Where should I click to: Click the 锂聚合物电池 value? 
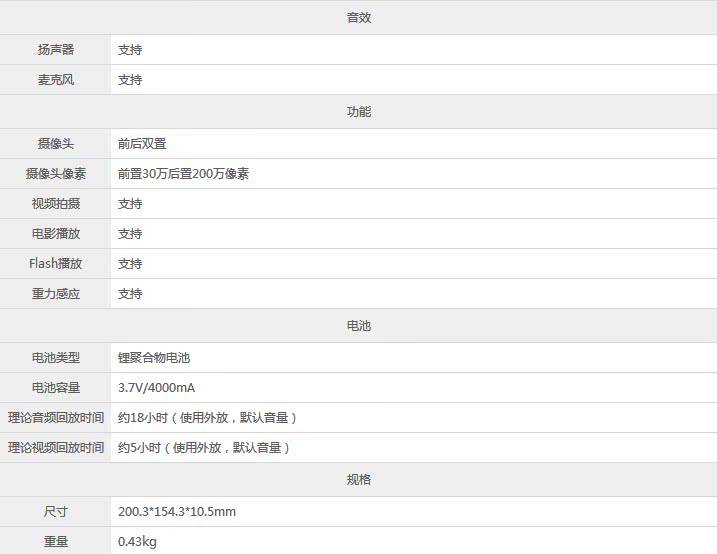[154, 357]
